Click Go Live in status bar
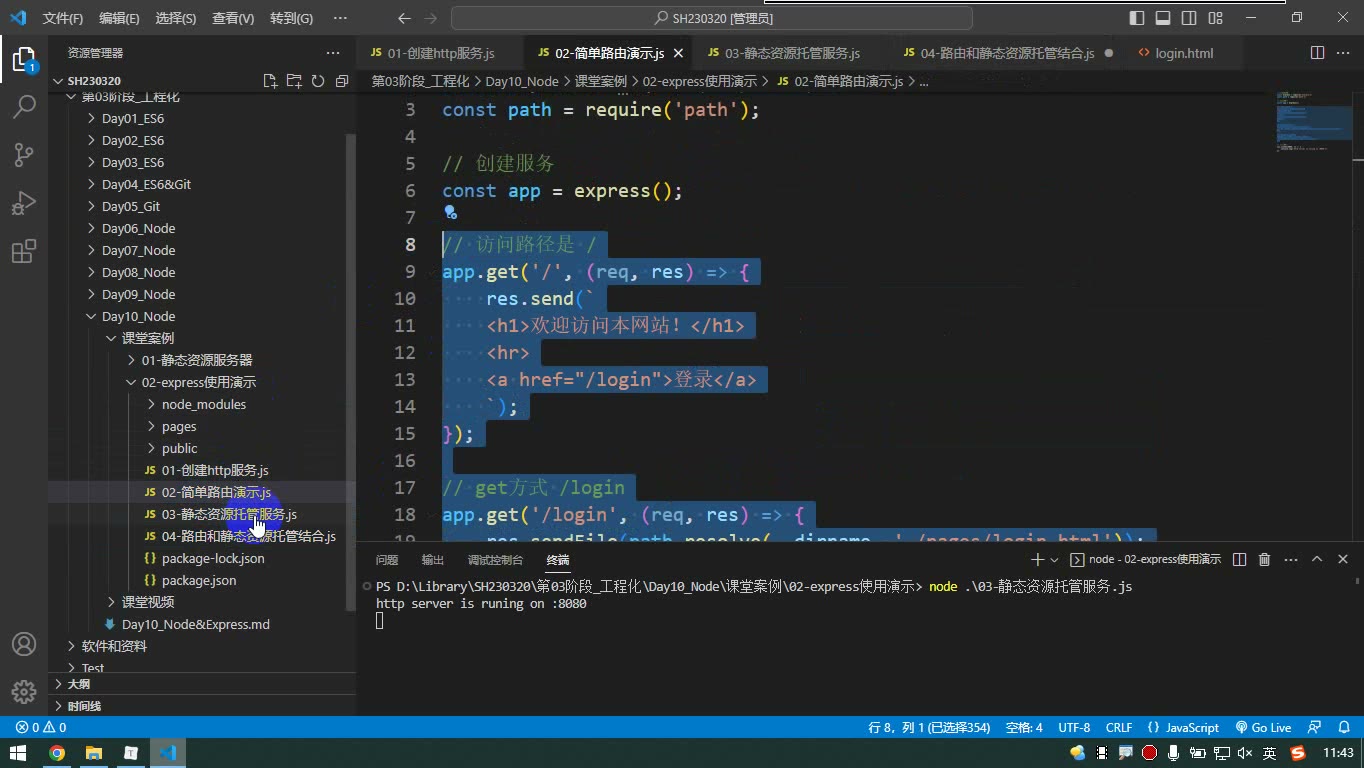The height and width of the screenshot is (768, 1364). 1264,728
